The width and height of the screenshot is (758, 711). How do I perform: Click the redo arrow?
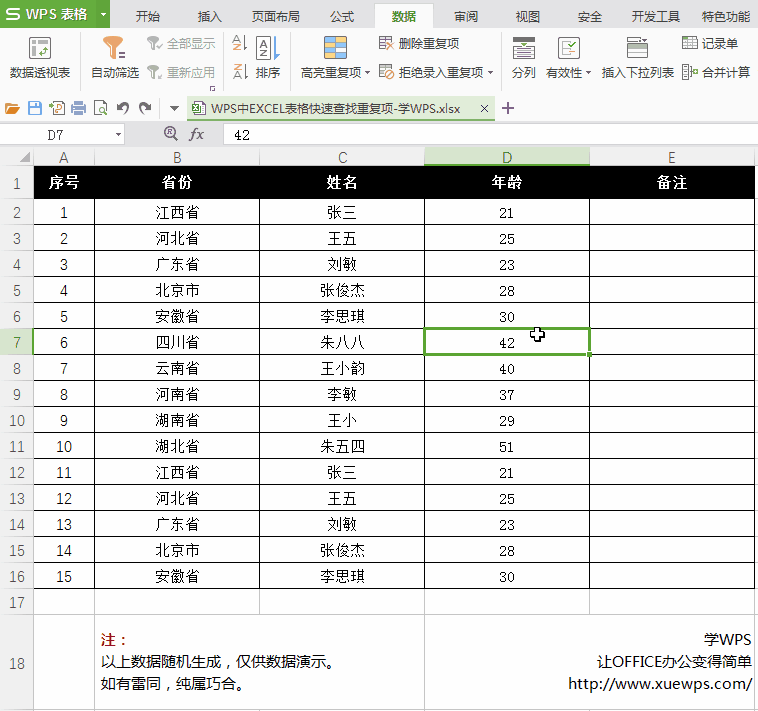(145, 108)
